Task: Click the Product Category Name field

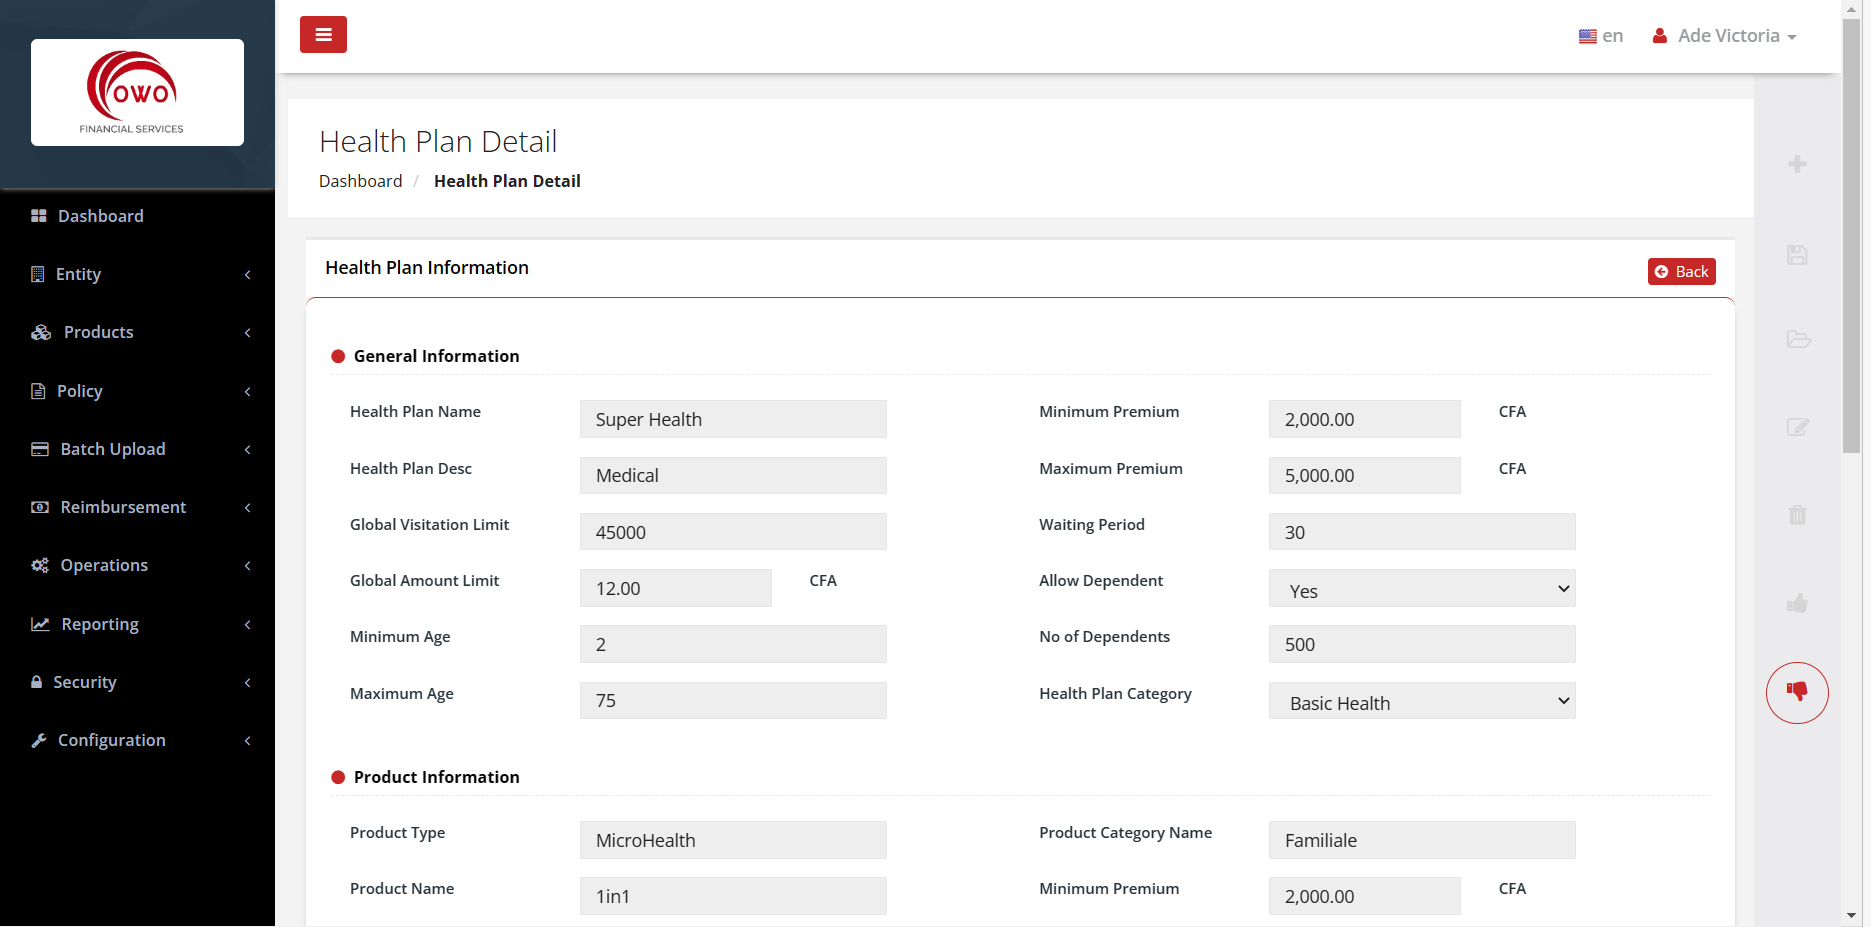Action: (1422, 840)
